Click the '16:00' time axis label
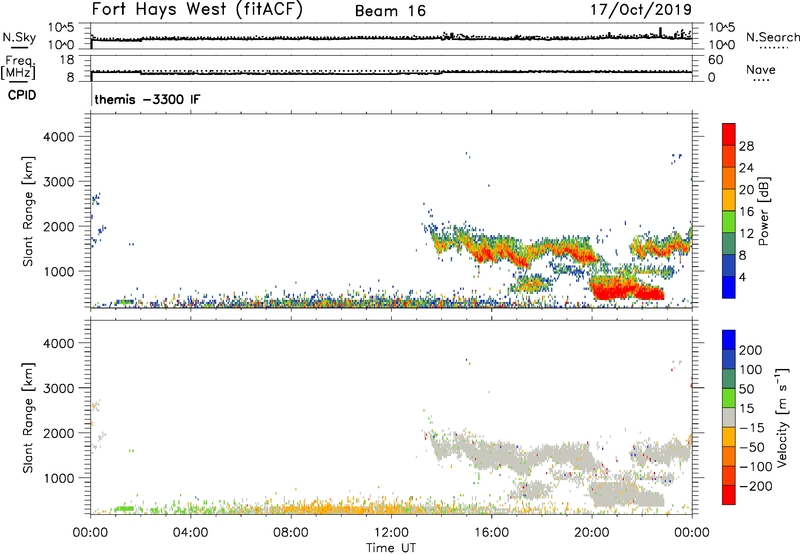This screenshot has width=800, height=554. point(491,533)
